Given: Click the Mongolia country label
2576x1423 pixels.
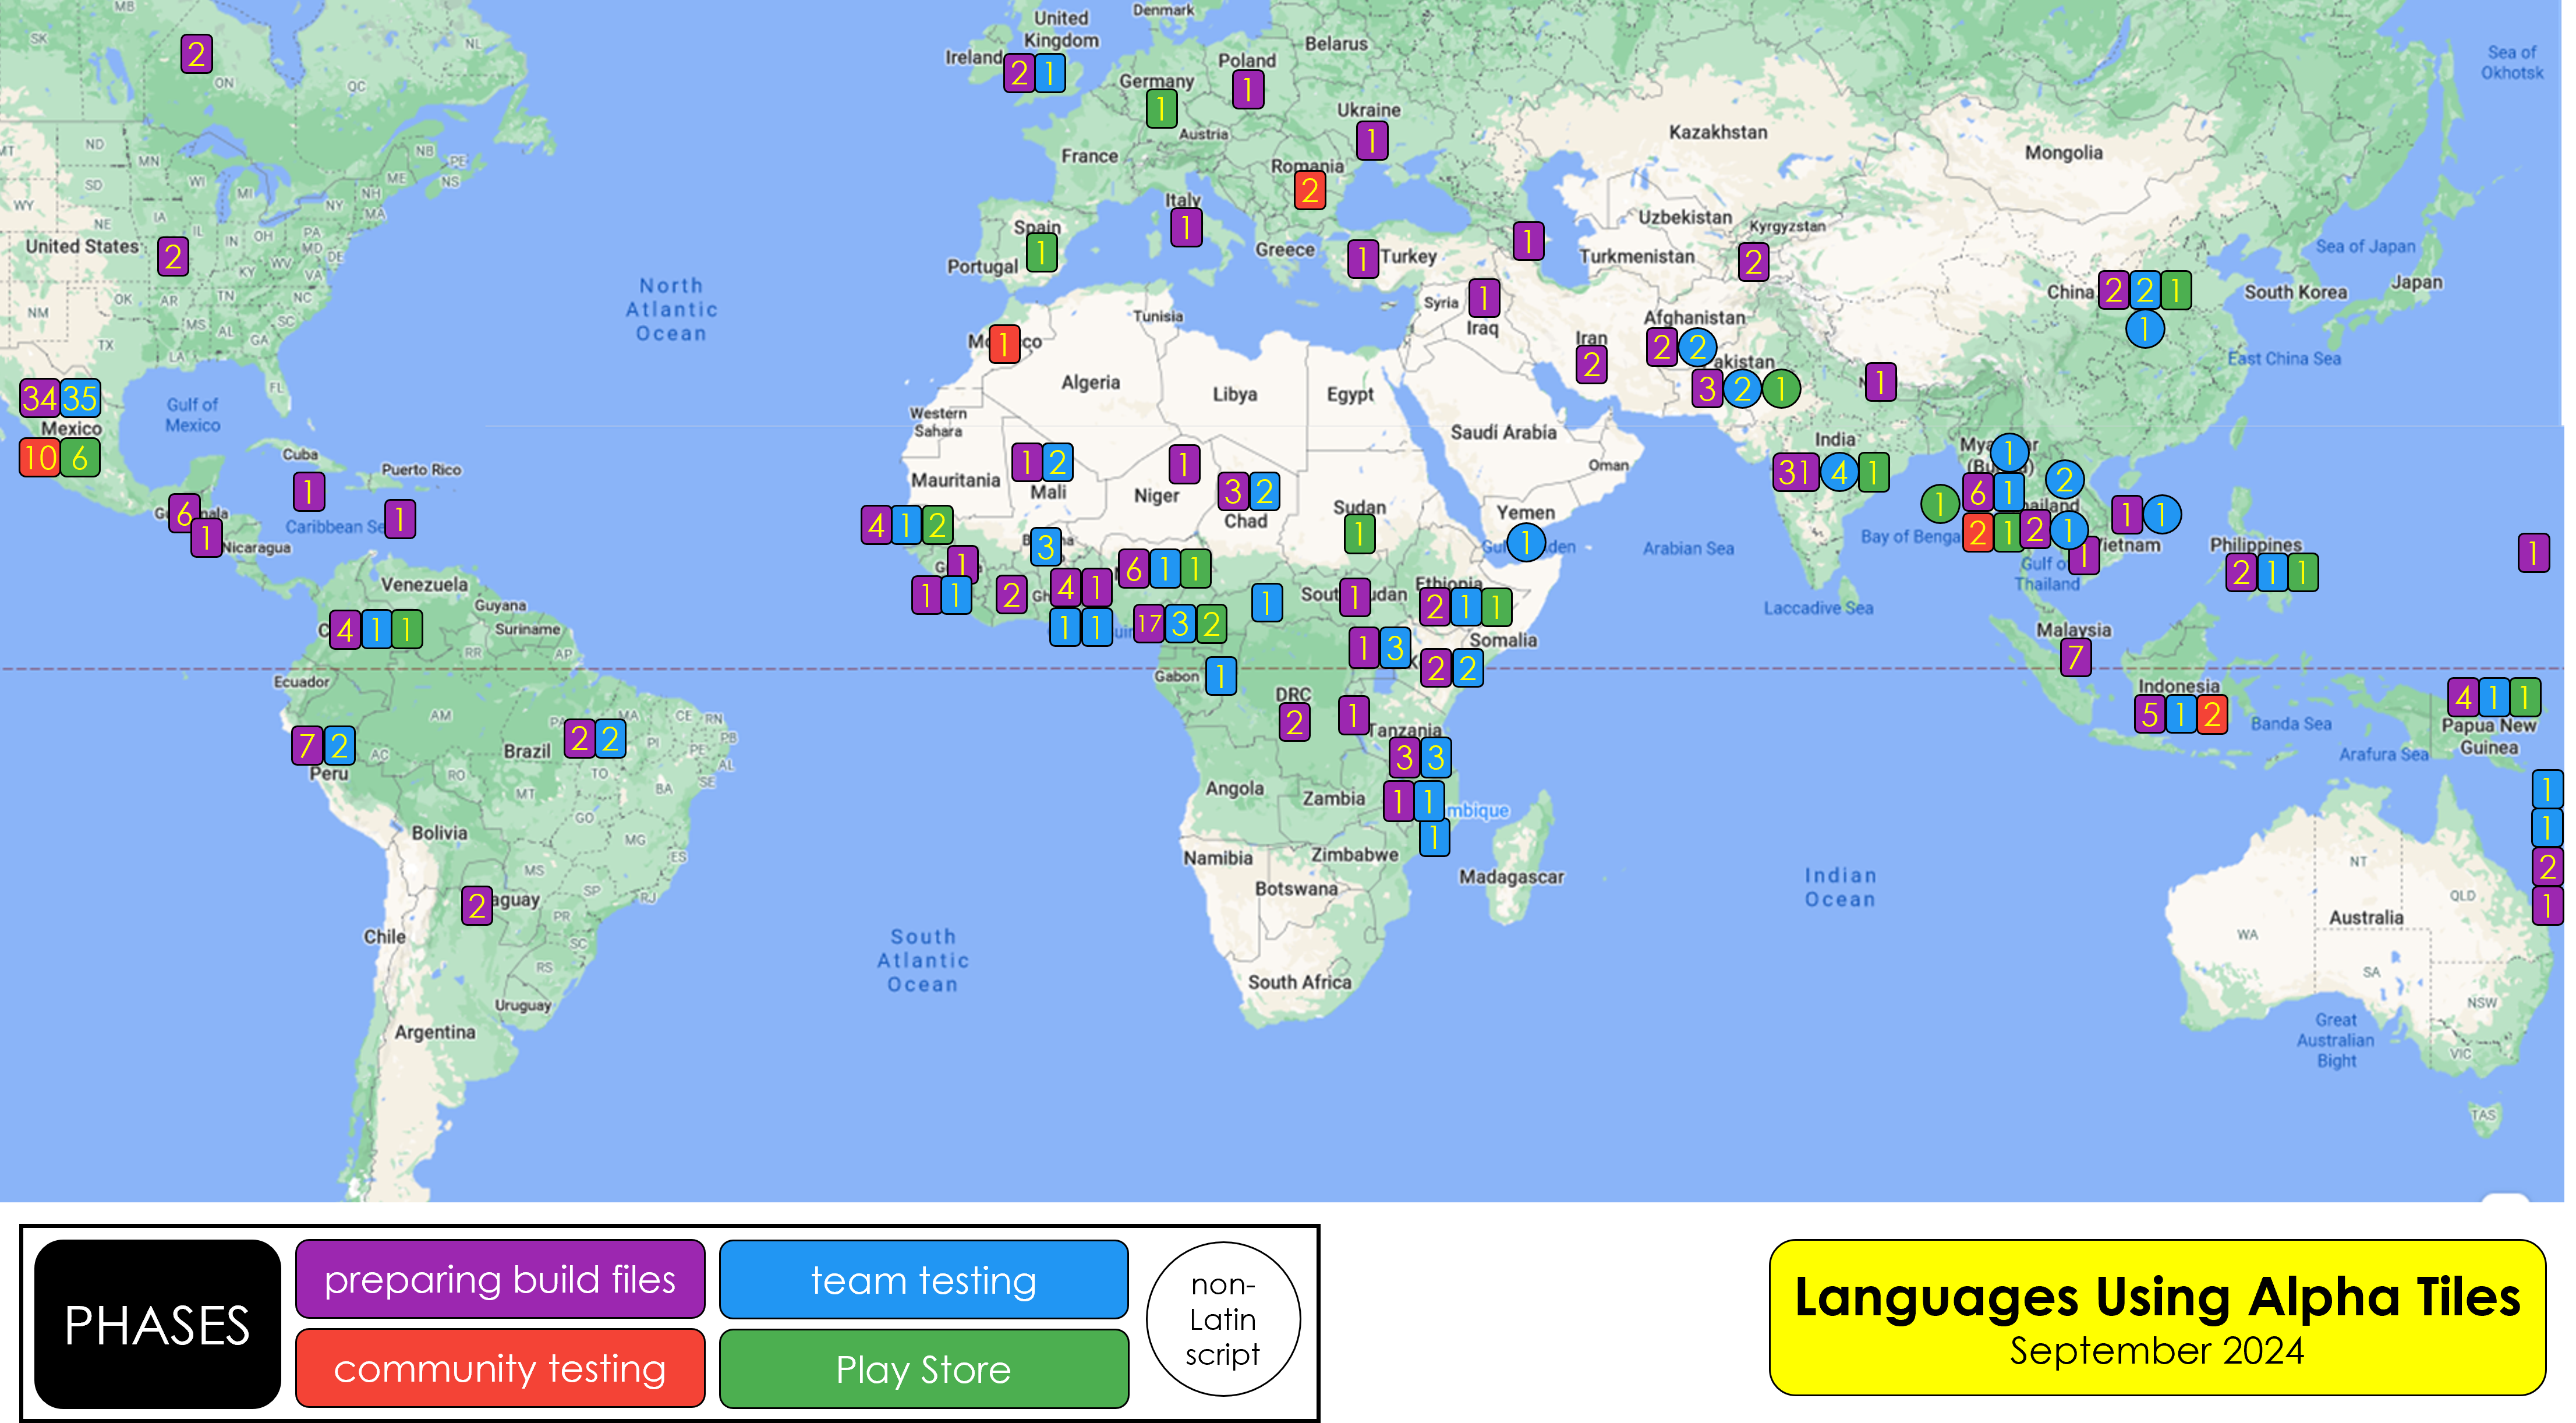Looking at the screenshot, I should point(2064,152).
